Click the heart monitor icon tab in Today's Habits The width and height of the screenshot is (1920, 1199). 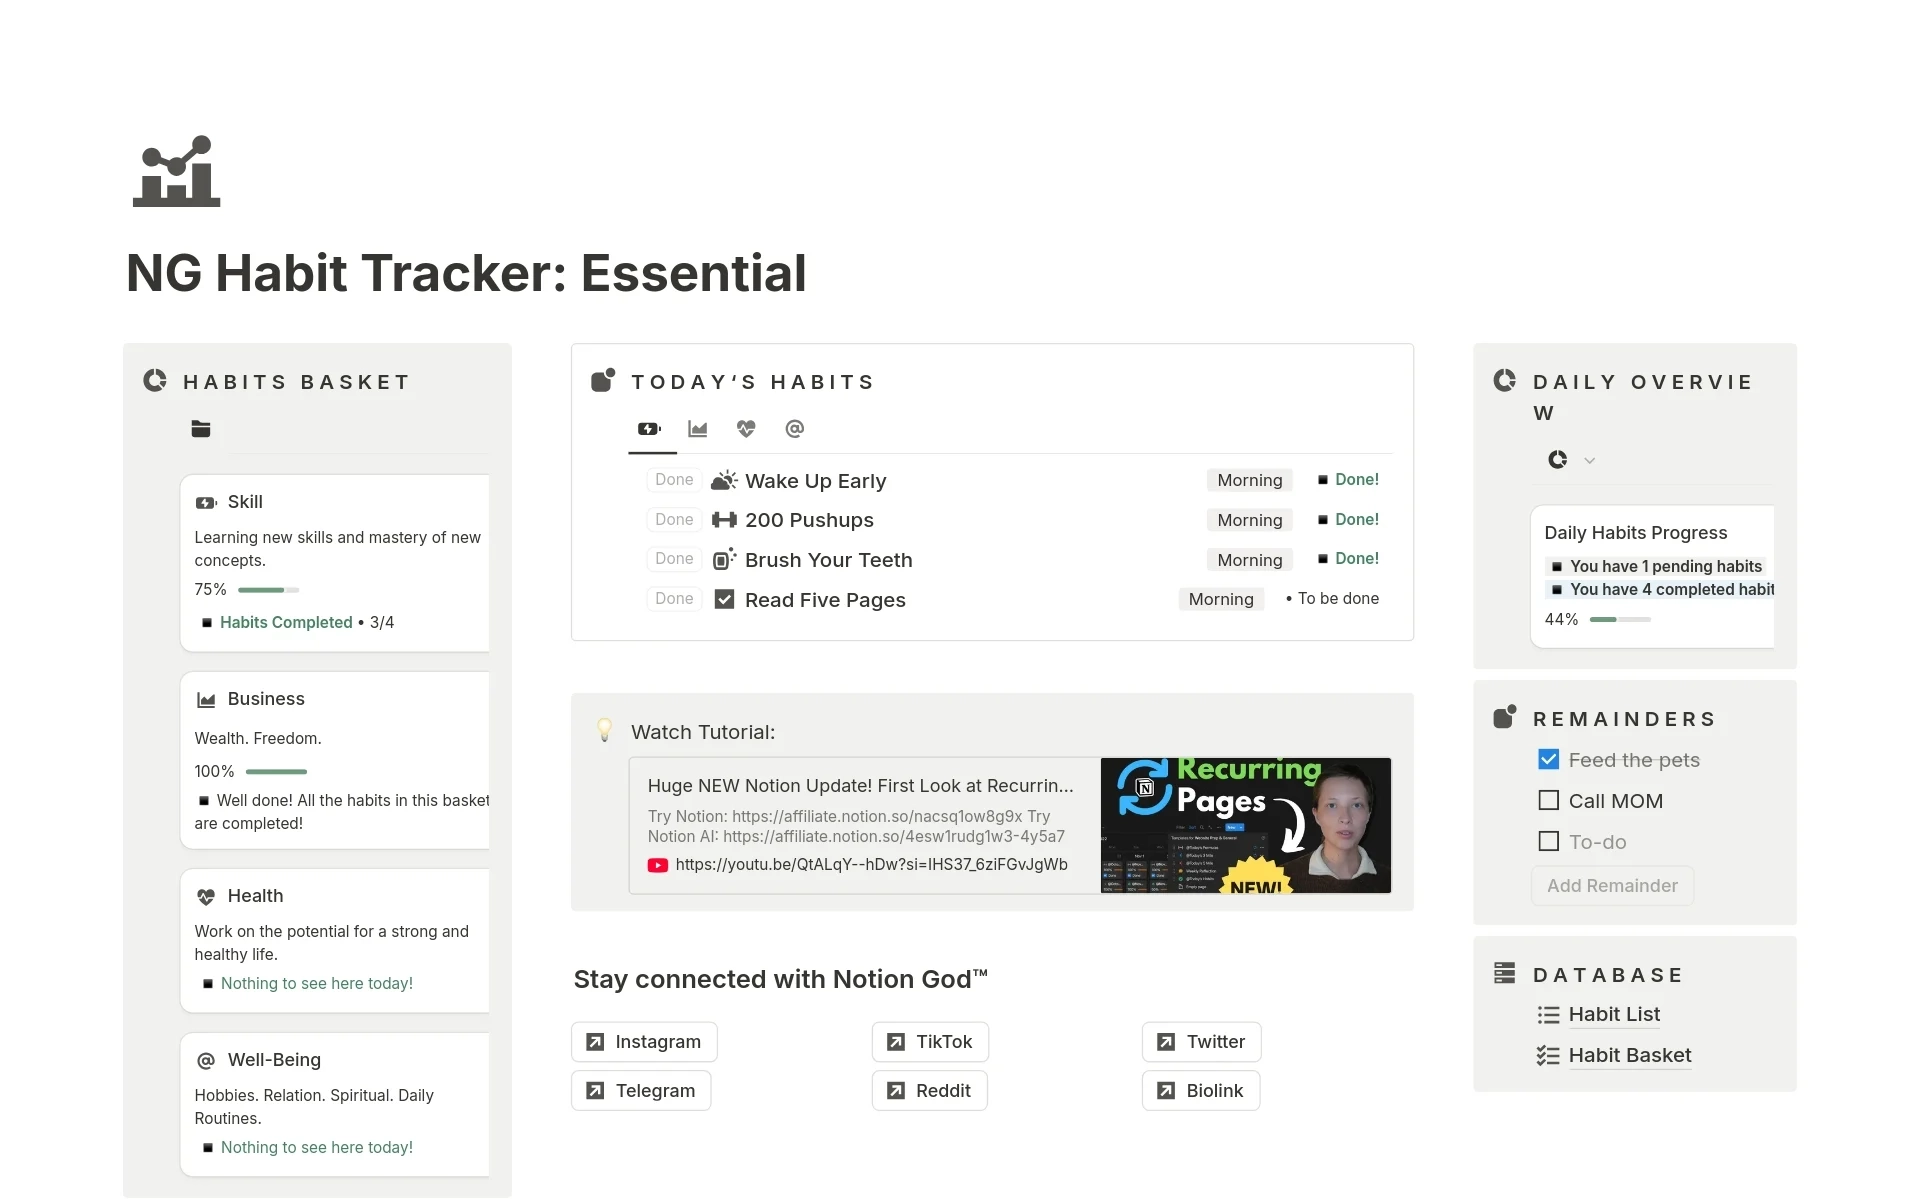coord(747,428)
